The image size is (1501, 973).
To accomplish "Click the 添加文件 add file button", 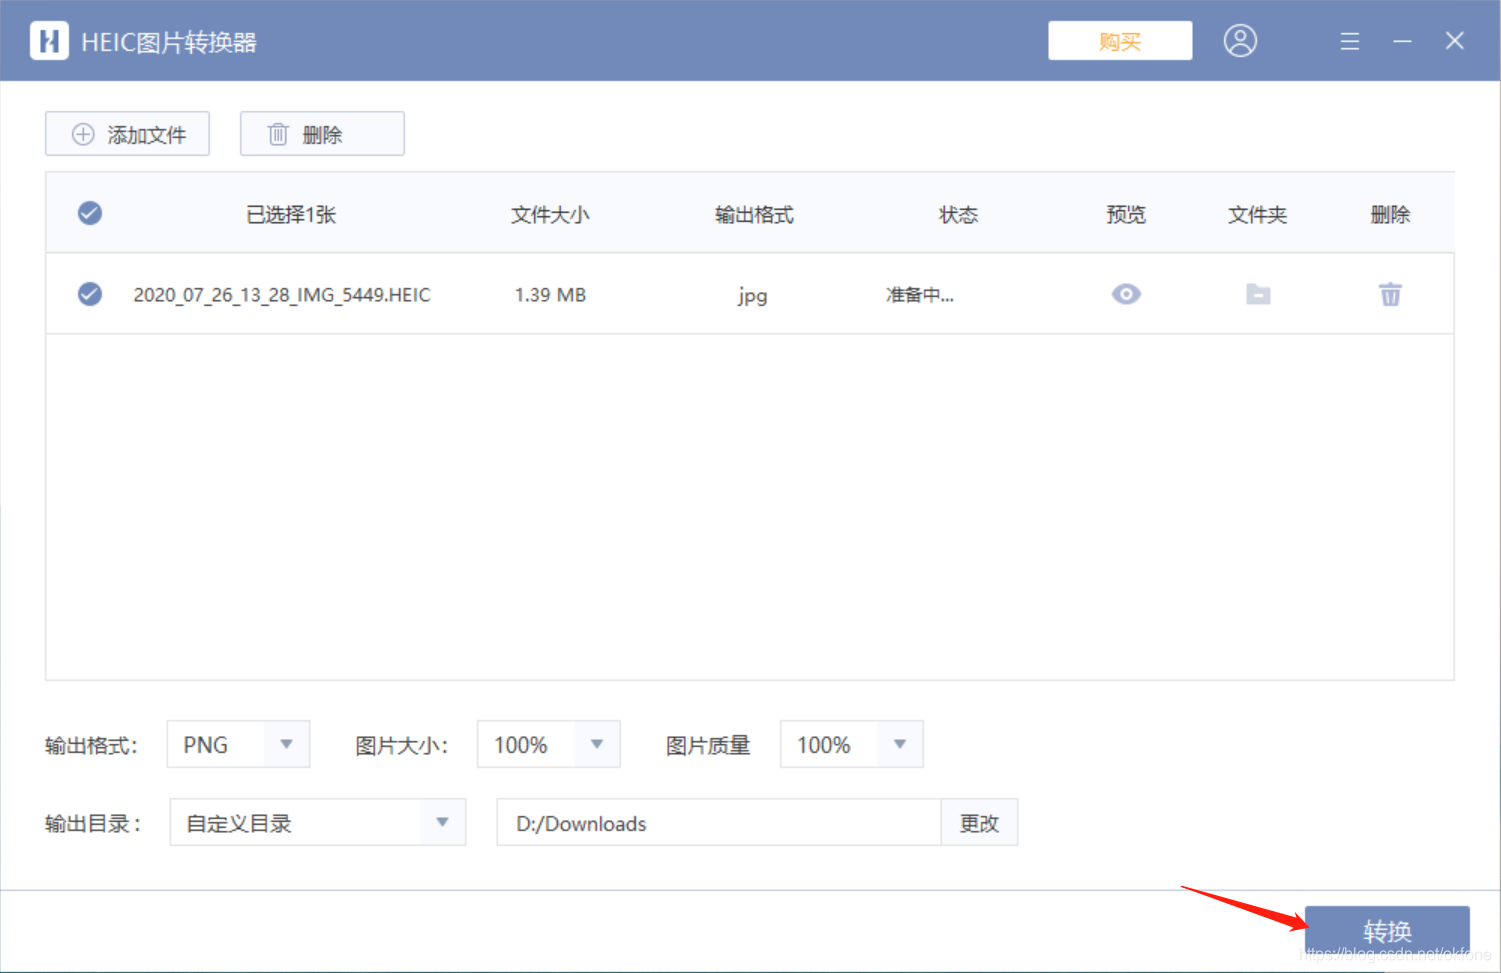I will coord(127,134).
